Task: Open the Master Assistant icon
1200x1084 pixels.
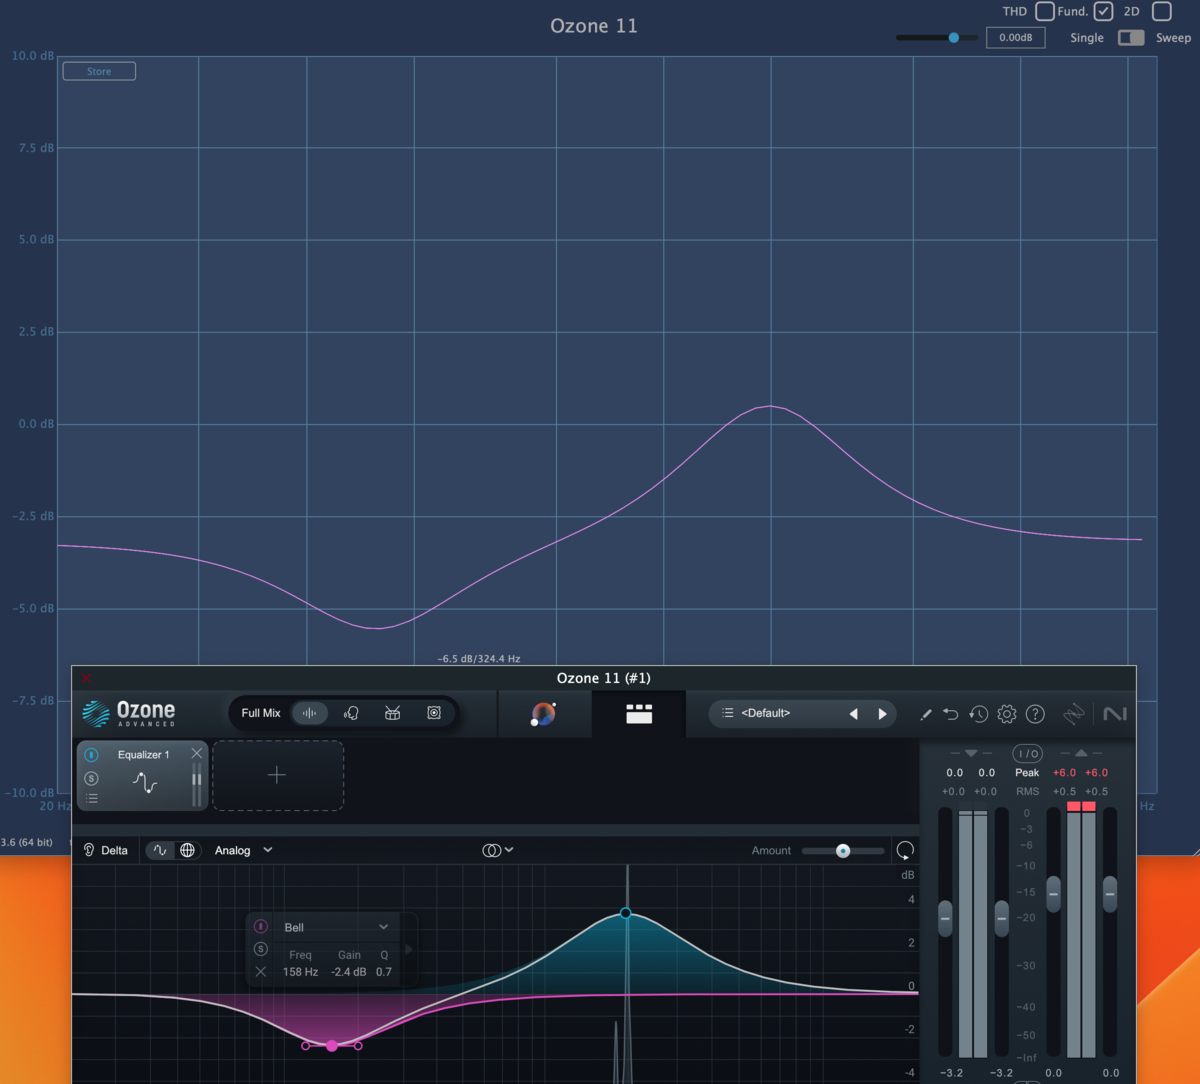Action: coord(544,713)
